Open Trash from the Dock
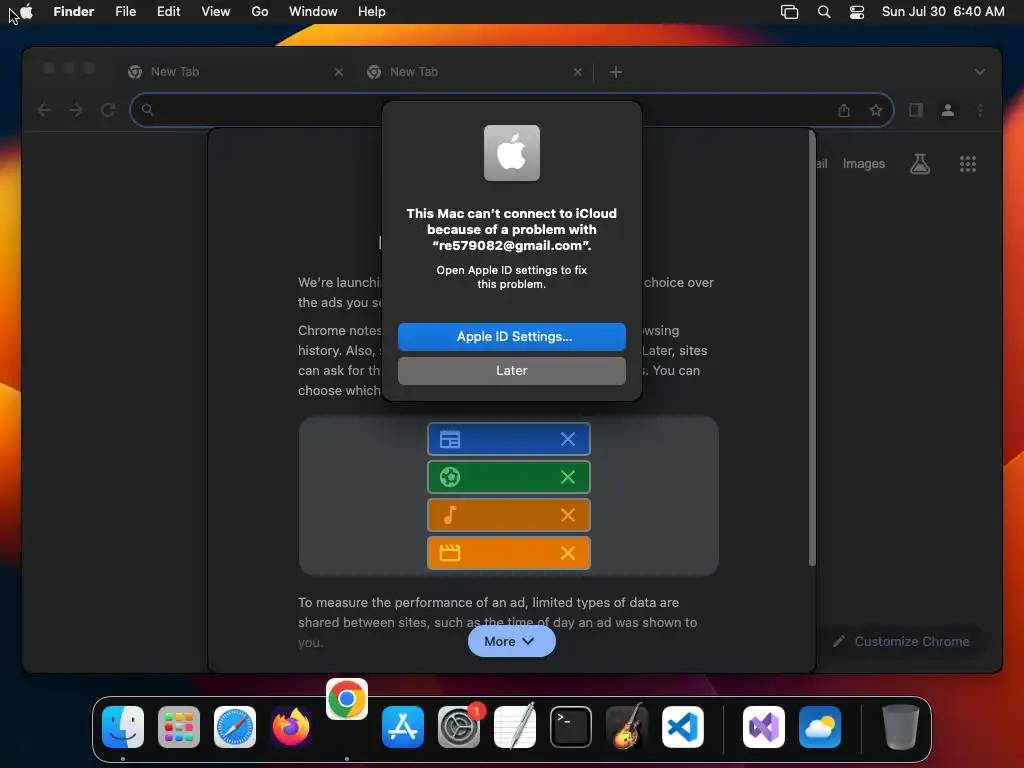This screenshot has height=768, width=1024. [x=901, y=727]
